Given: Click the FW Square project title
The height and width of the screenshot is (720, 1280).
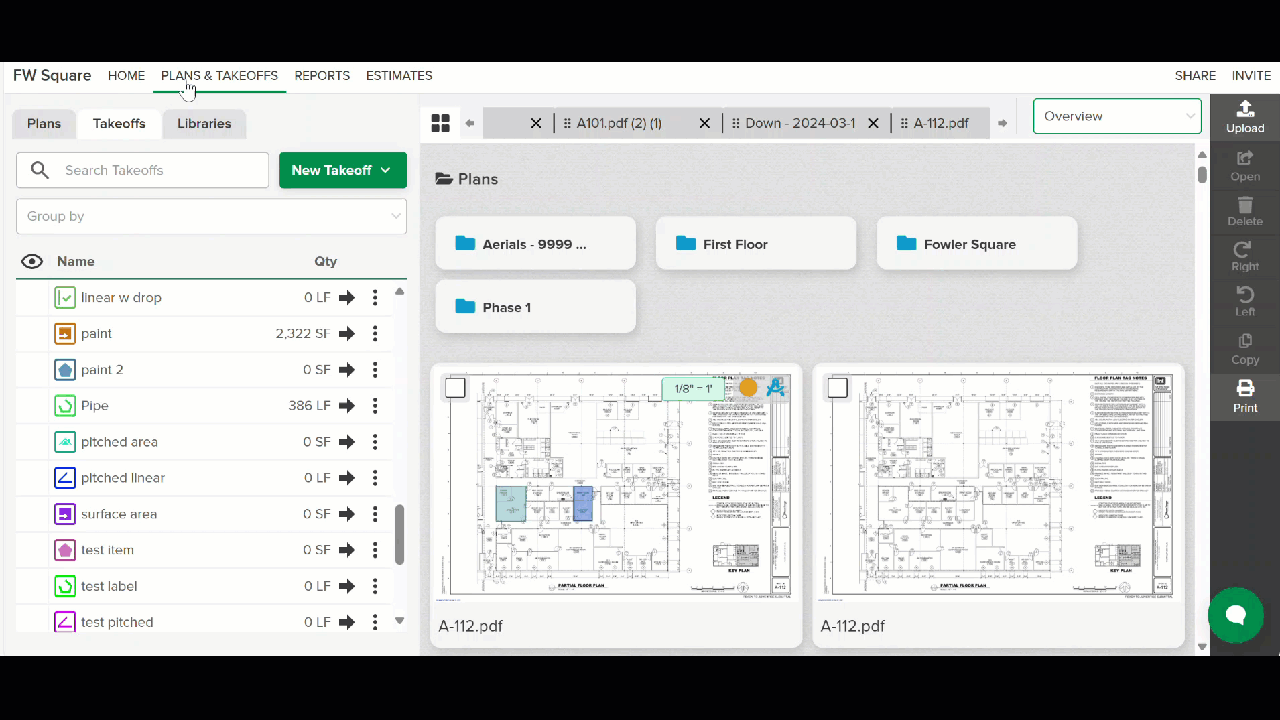Looking at the screenshot, I should 52,76.
